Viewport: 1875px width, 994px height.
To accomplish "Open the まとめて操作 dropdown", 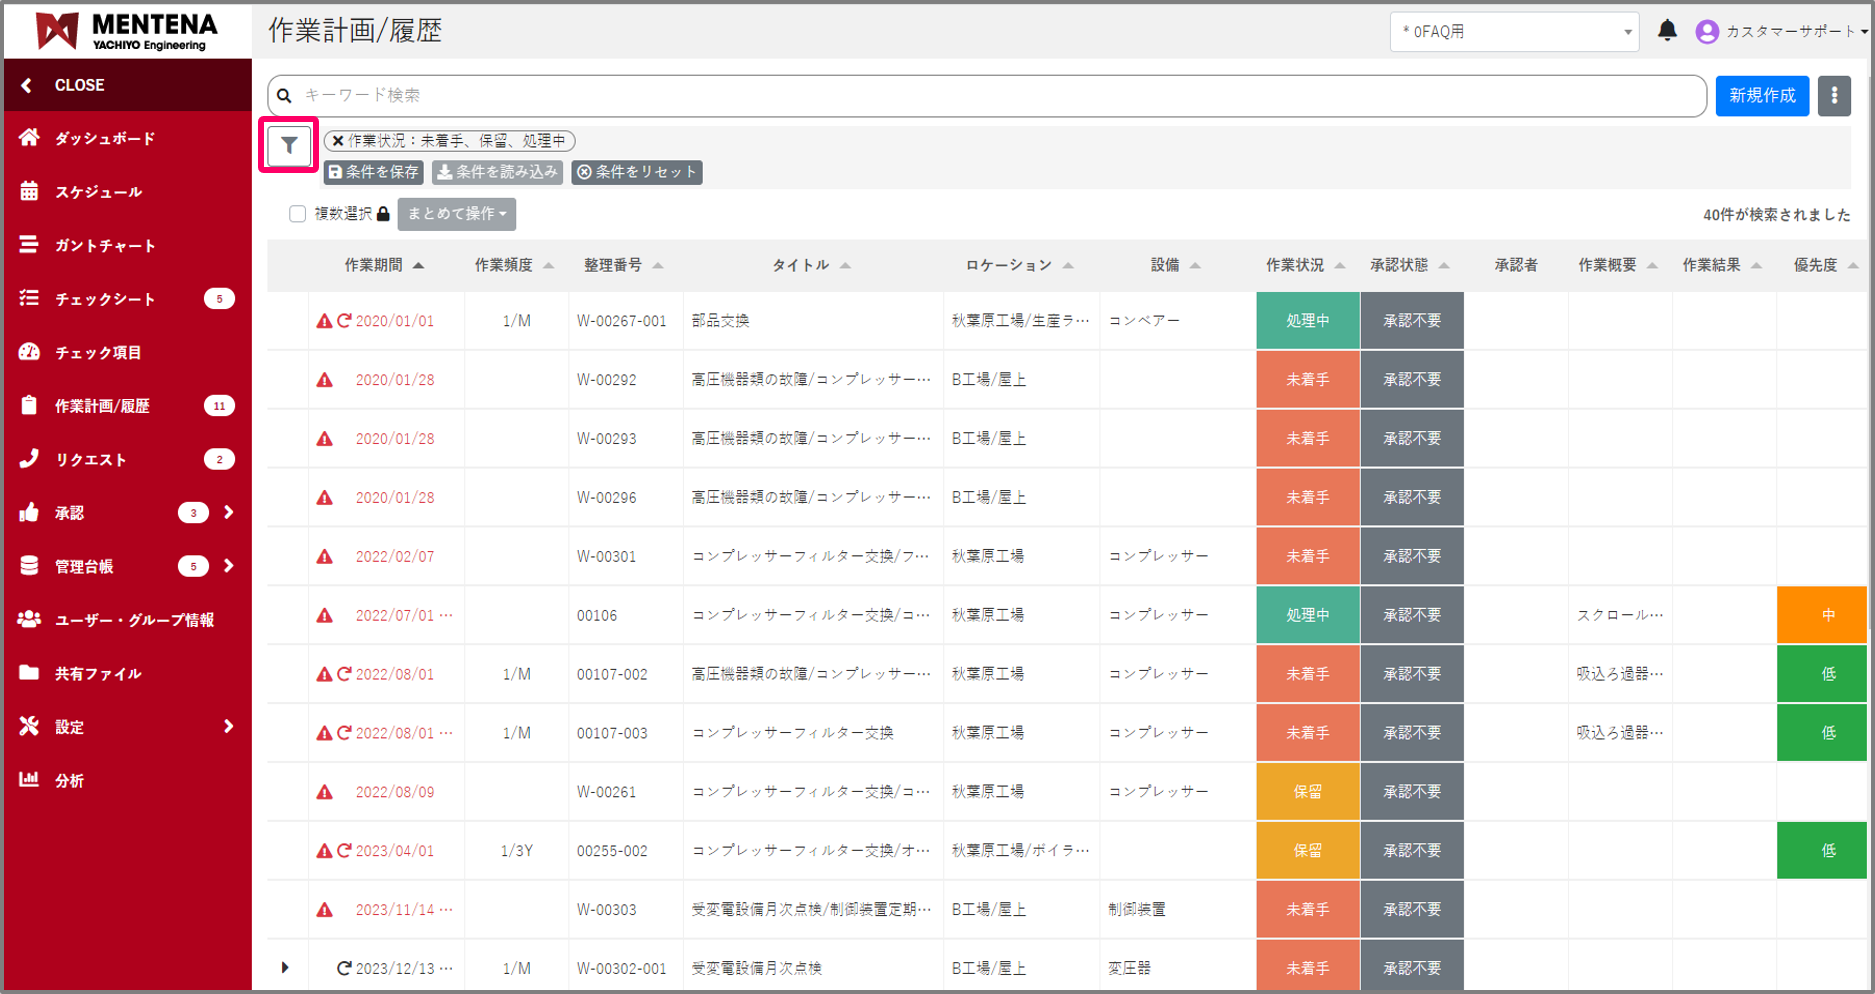I will click(457, 214).
